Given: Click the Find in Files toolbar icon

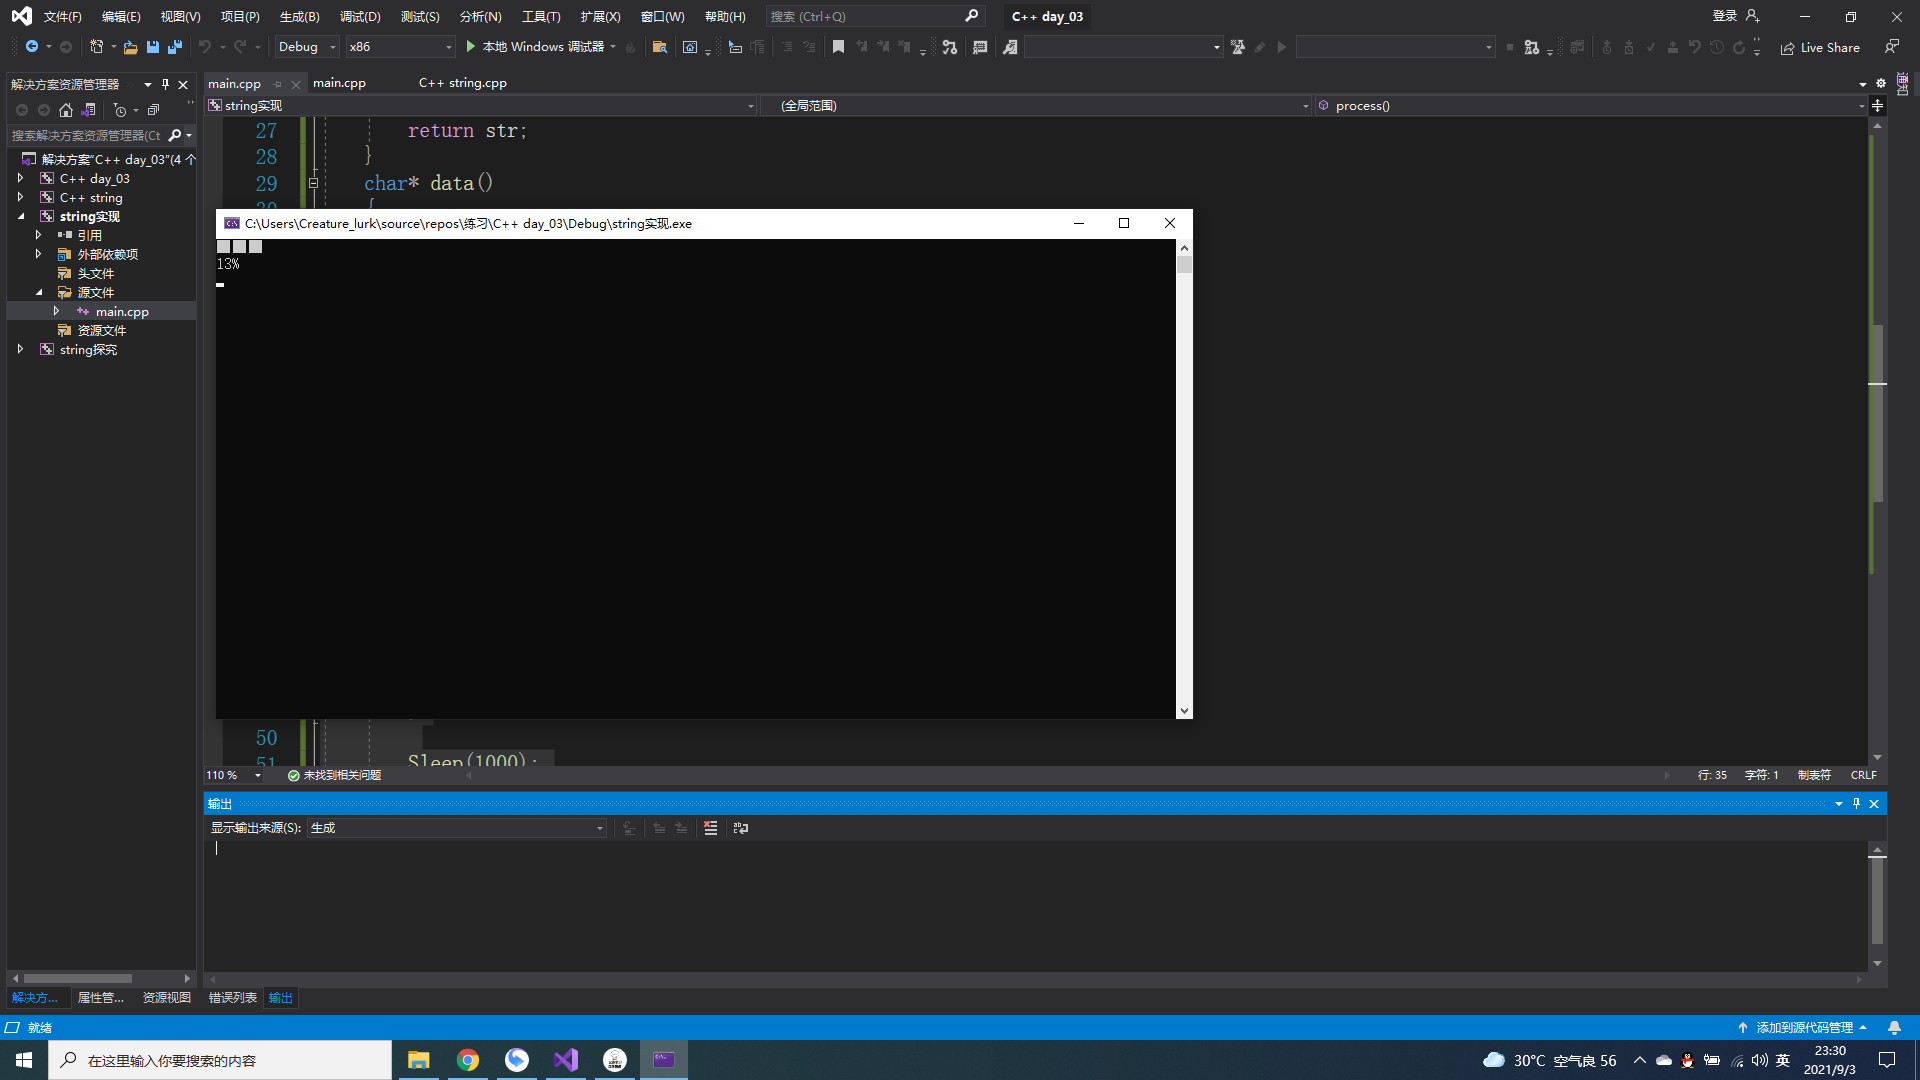Looking at the screenshot, I should (x=659, y=47).
